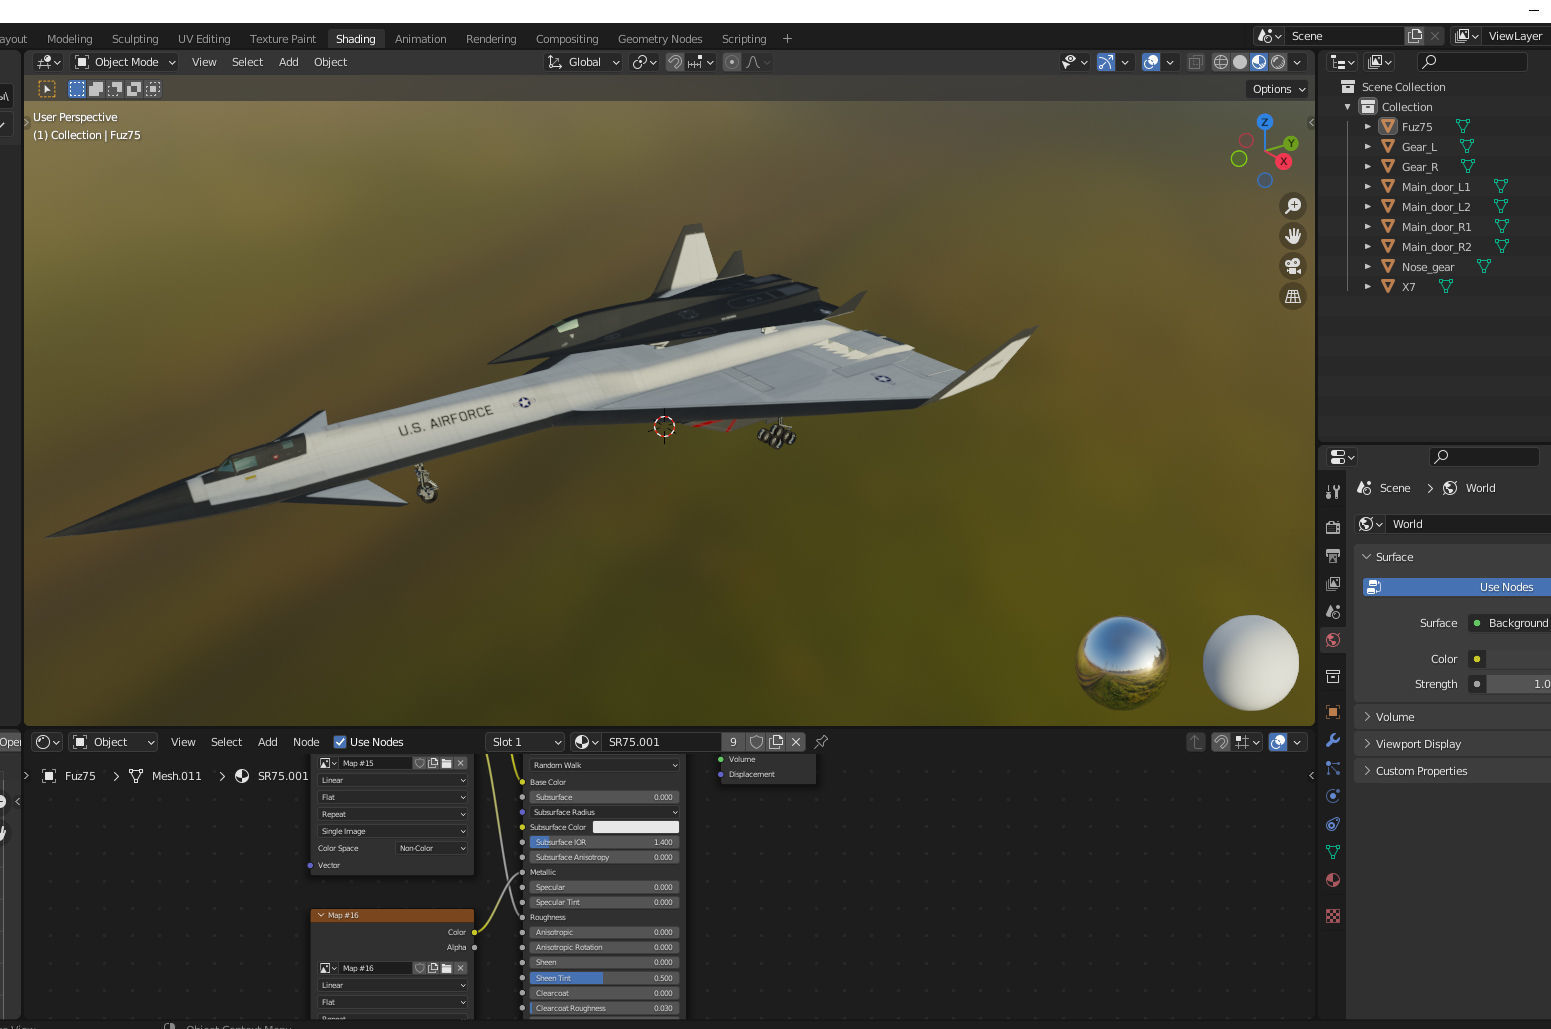Viewport: 1551px width, 1029px height.
Task: Open the viewport Options dropdown
Action: pos(1279,89)
